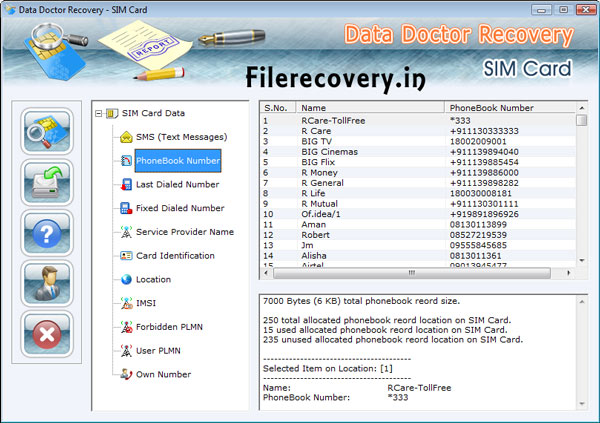Click the S.No. column header
This screenshot has width=600, height=423.
[278, 108]
